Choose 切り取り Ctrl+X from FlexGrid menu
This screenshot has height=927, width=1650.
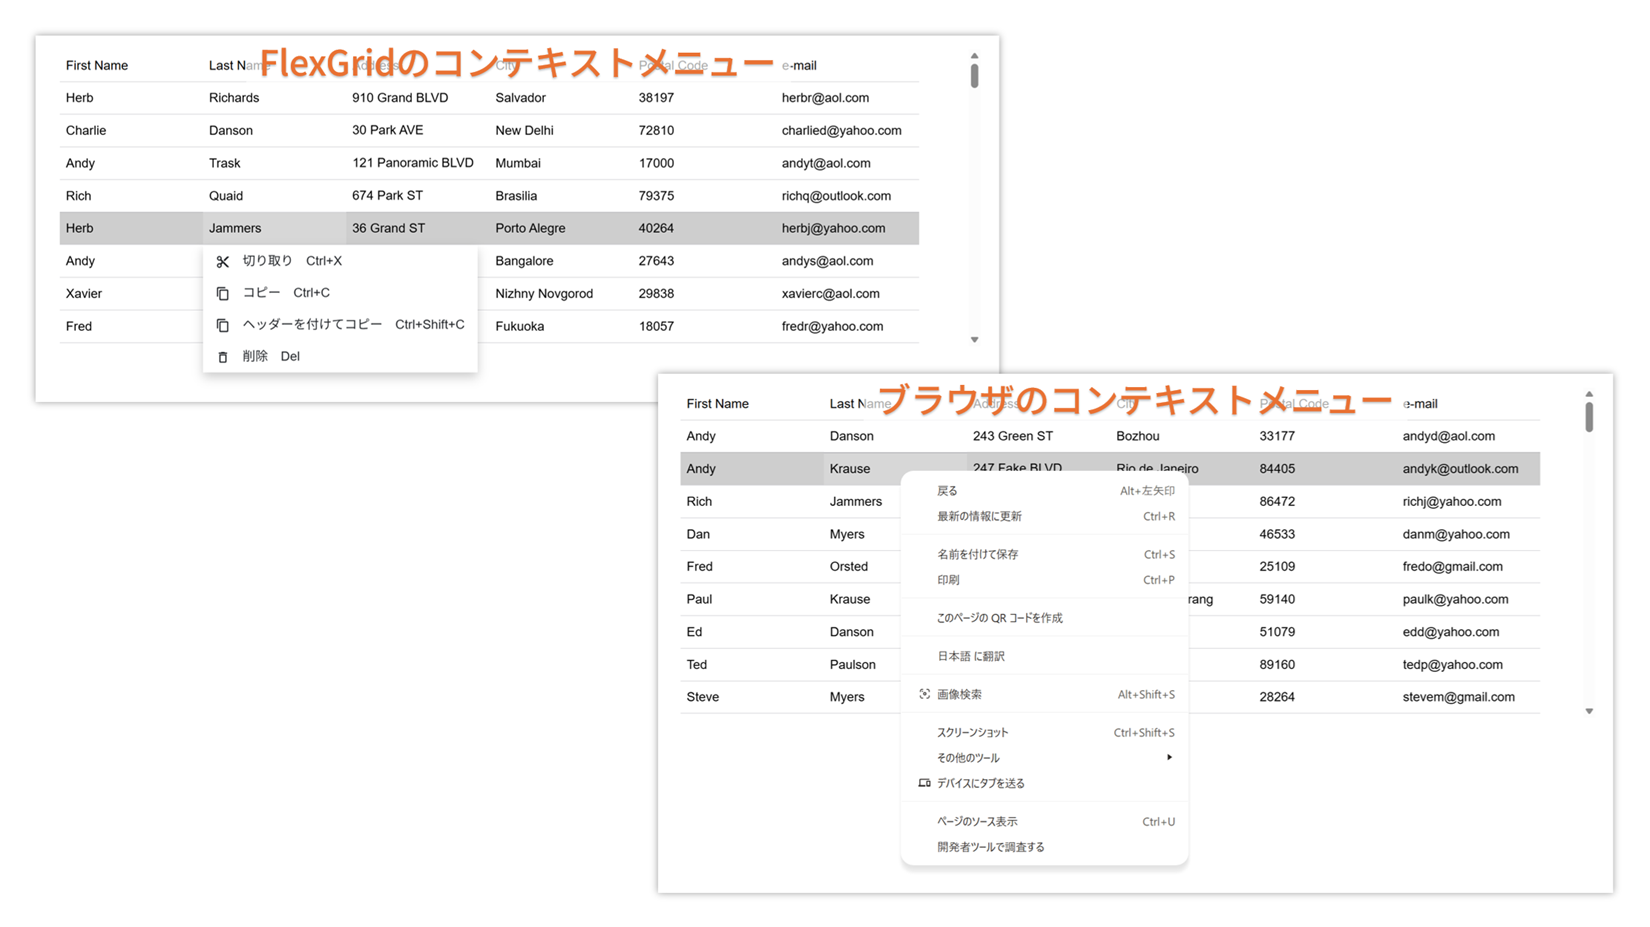(340, 261)
